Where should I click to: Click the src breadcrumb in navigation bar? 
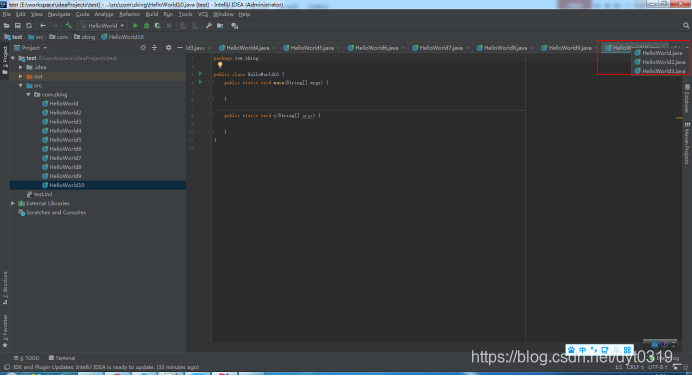(36, 37)
